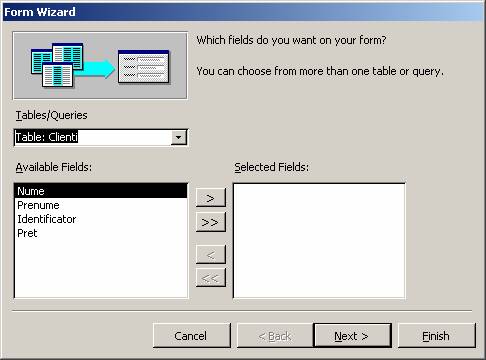Go forward with the Next > button
Viewport: 486px width, 360px height.
352,336
